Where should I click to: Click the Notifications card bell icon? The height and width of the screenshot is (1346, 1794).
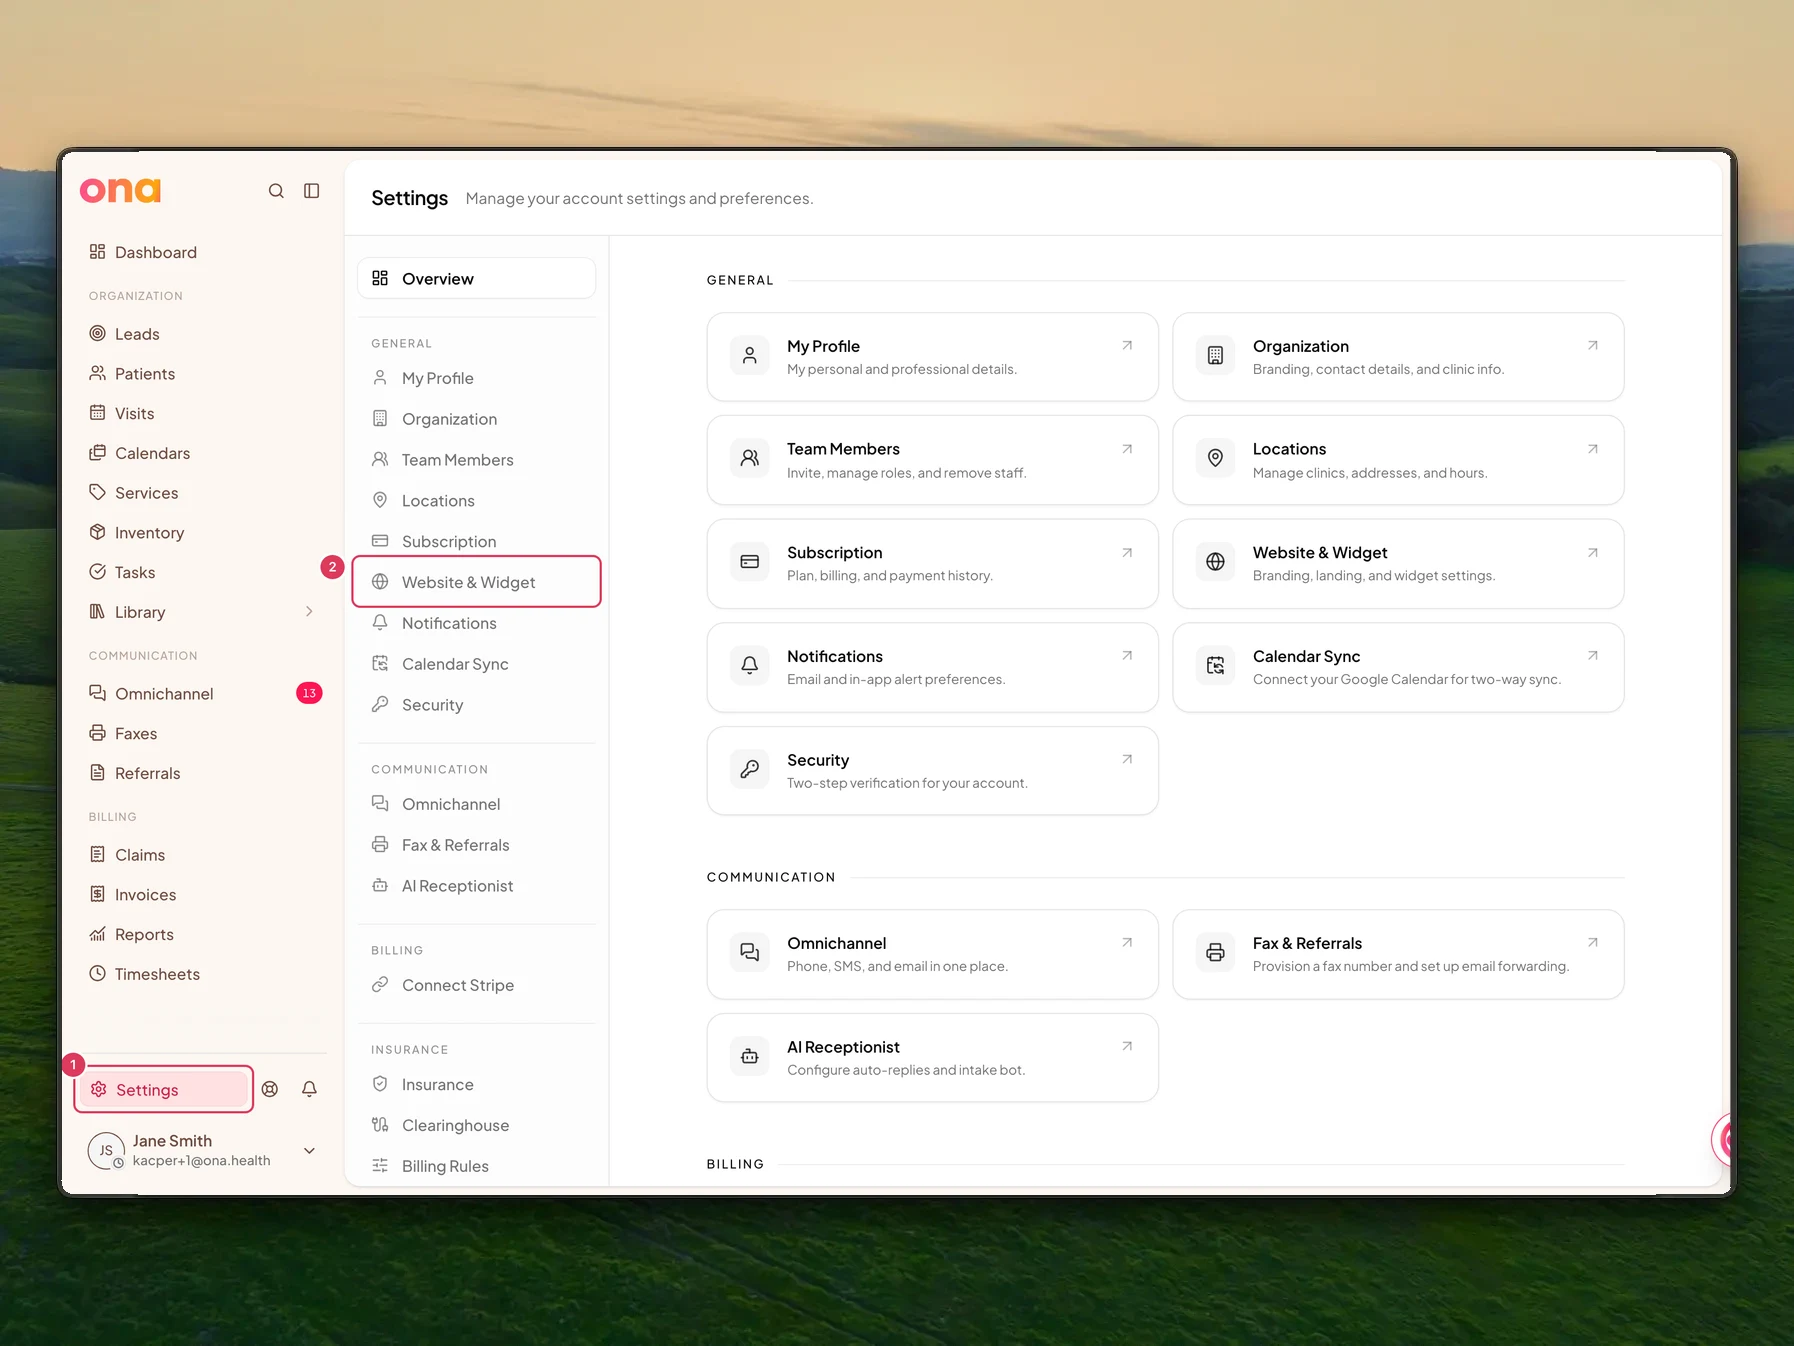coord(749,665)
